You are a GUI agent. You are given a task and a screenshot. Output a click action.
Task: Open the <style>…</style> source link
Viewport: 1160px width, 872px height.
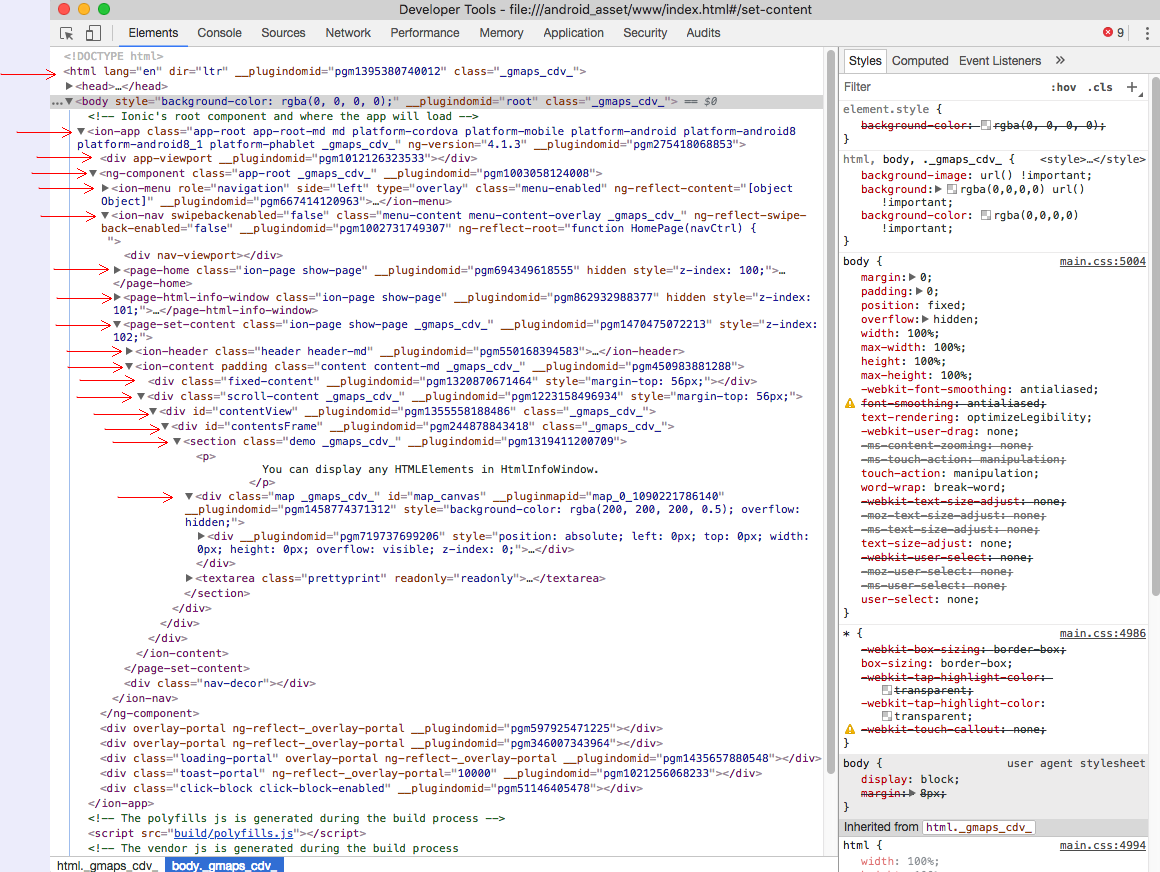[1093, 160]
